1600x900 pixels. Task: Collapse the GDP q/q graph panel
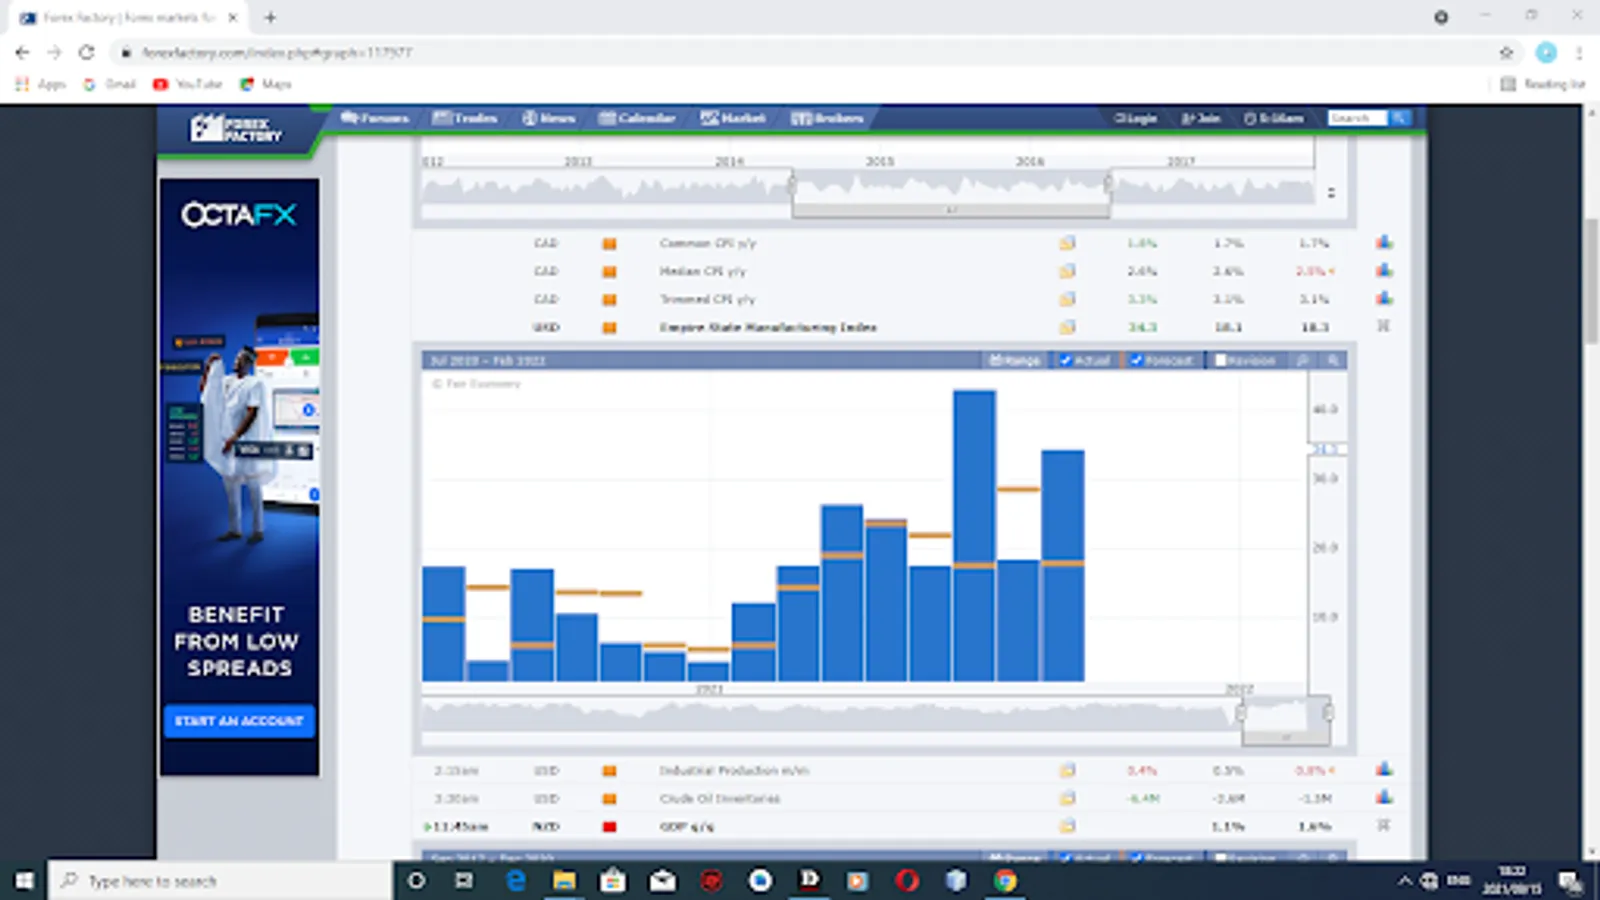coord(1384,826)
